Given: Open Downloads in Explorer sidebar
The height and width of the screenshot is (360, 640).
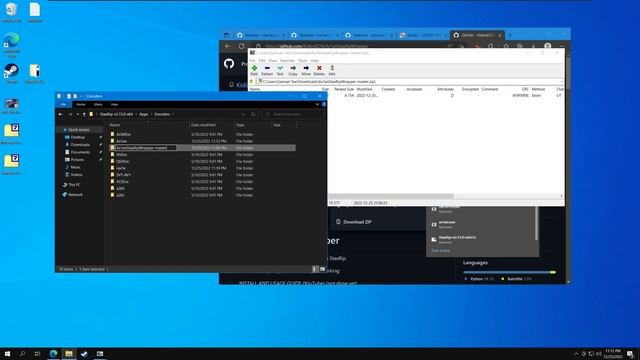Looking at the screenshot, I should pyautogui.click(x=80, y=144).
